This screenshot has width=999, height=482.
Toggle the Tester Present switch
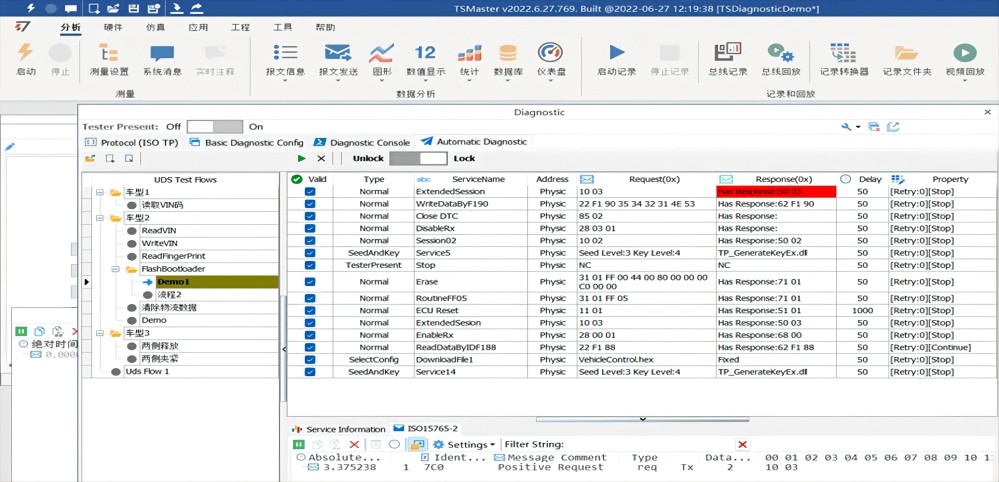coord(214,127)
